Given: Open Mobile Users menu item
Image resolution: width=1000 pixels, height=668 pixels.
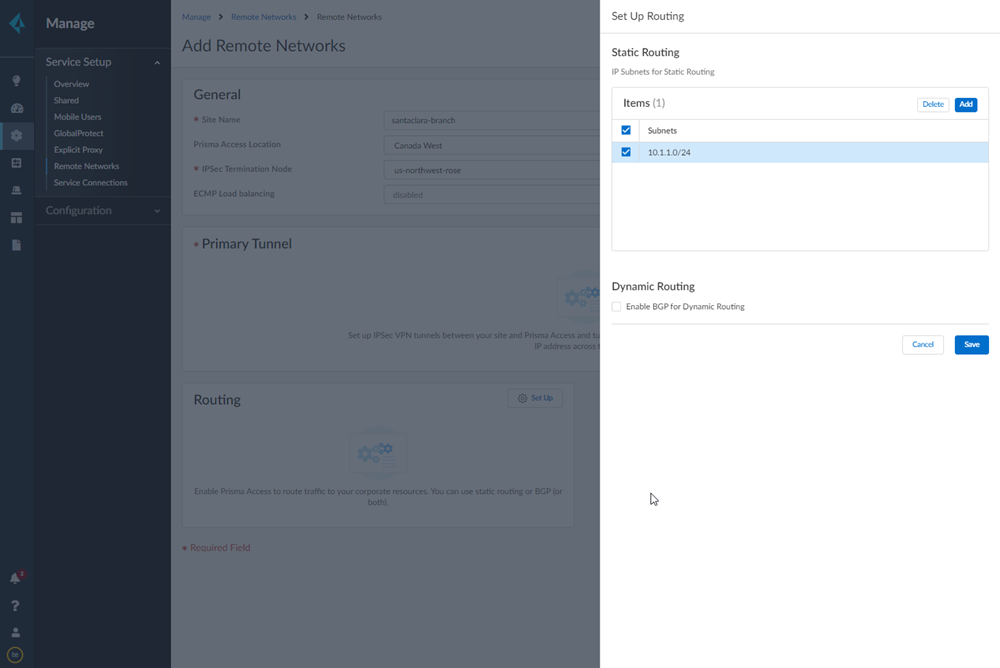Looking at the screenshot, I should coord(77,117).
